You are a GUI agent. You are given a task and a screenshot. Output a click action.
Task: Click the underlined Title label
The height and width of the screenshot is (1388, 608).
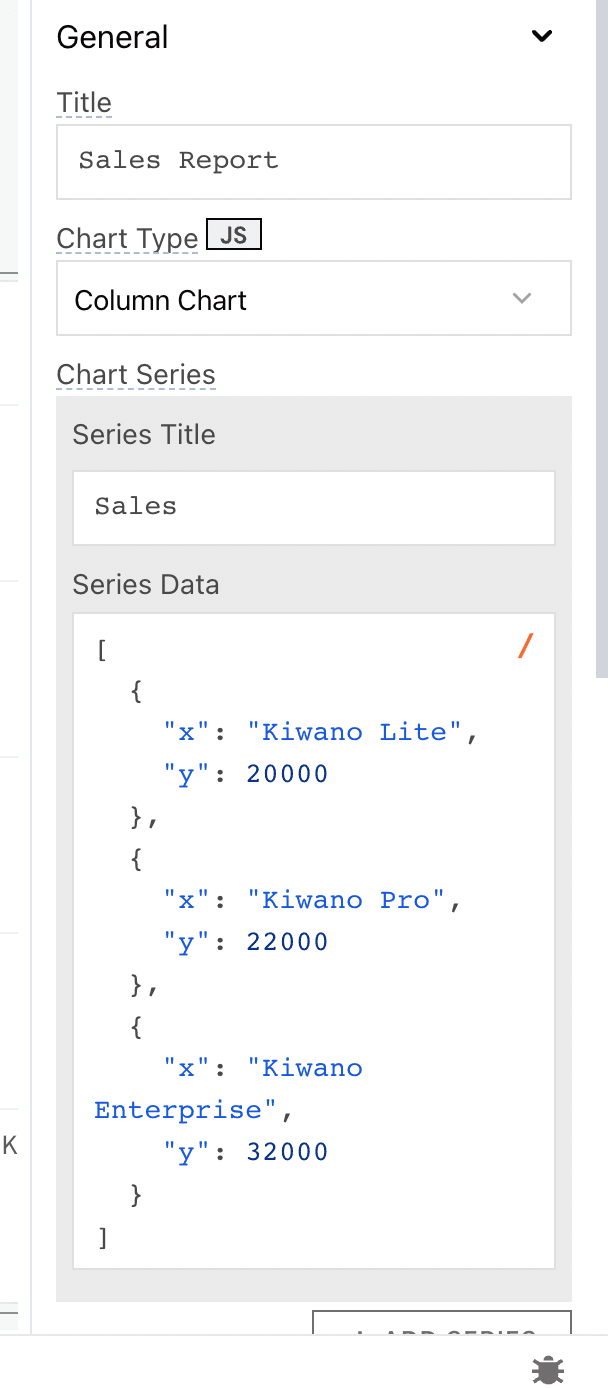click(84, 103)
